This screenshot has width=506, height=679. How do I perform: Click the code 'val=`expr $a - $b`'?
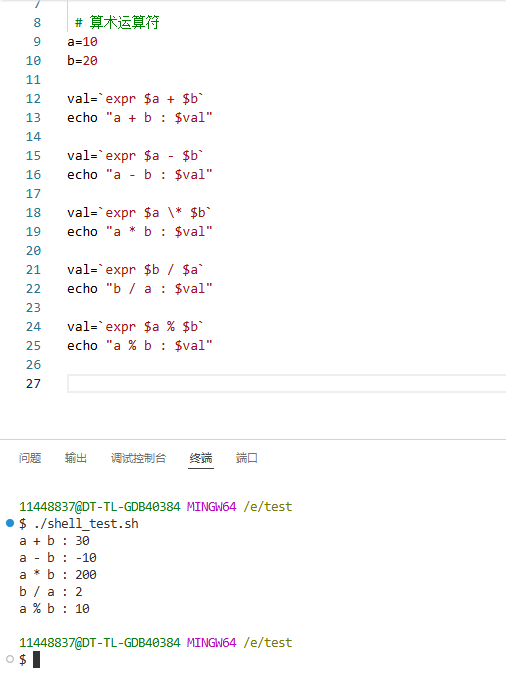135,155
